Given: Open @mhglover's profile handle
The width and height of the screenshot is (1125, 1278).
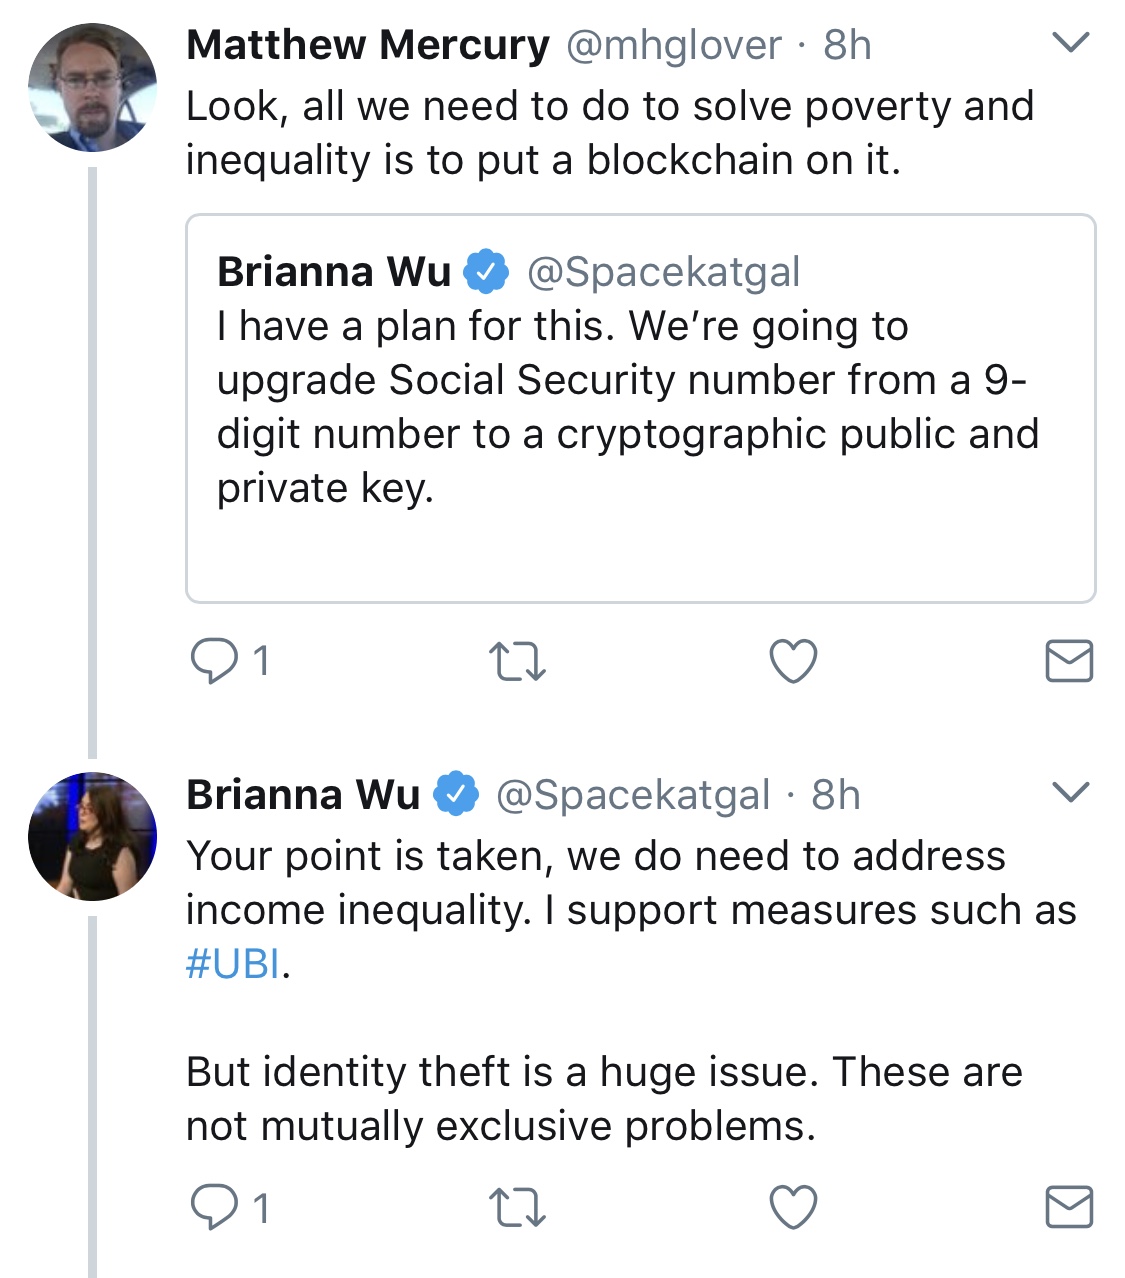Looking at the screenshot, I should click(x=674, y=45).
